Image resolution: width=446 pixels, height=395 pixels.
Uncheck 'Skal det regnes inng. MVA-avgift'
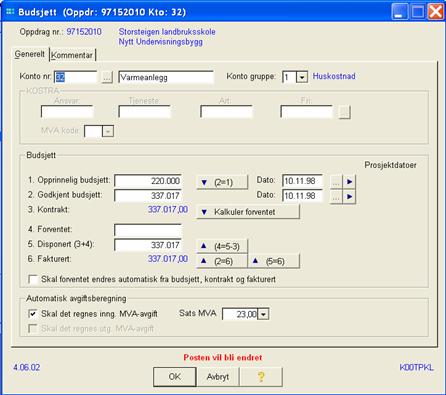click(33, 314)
